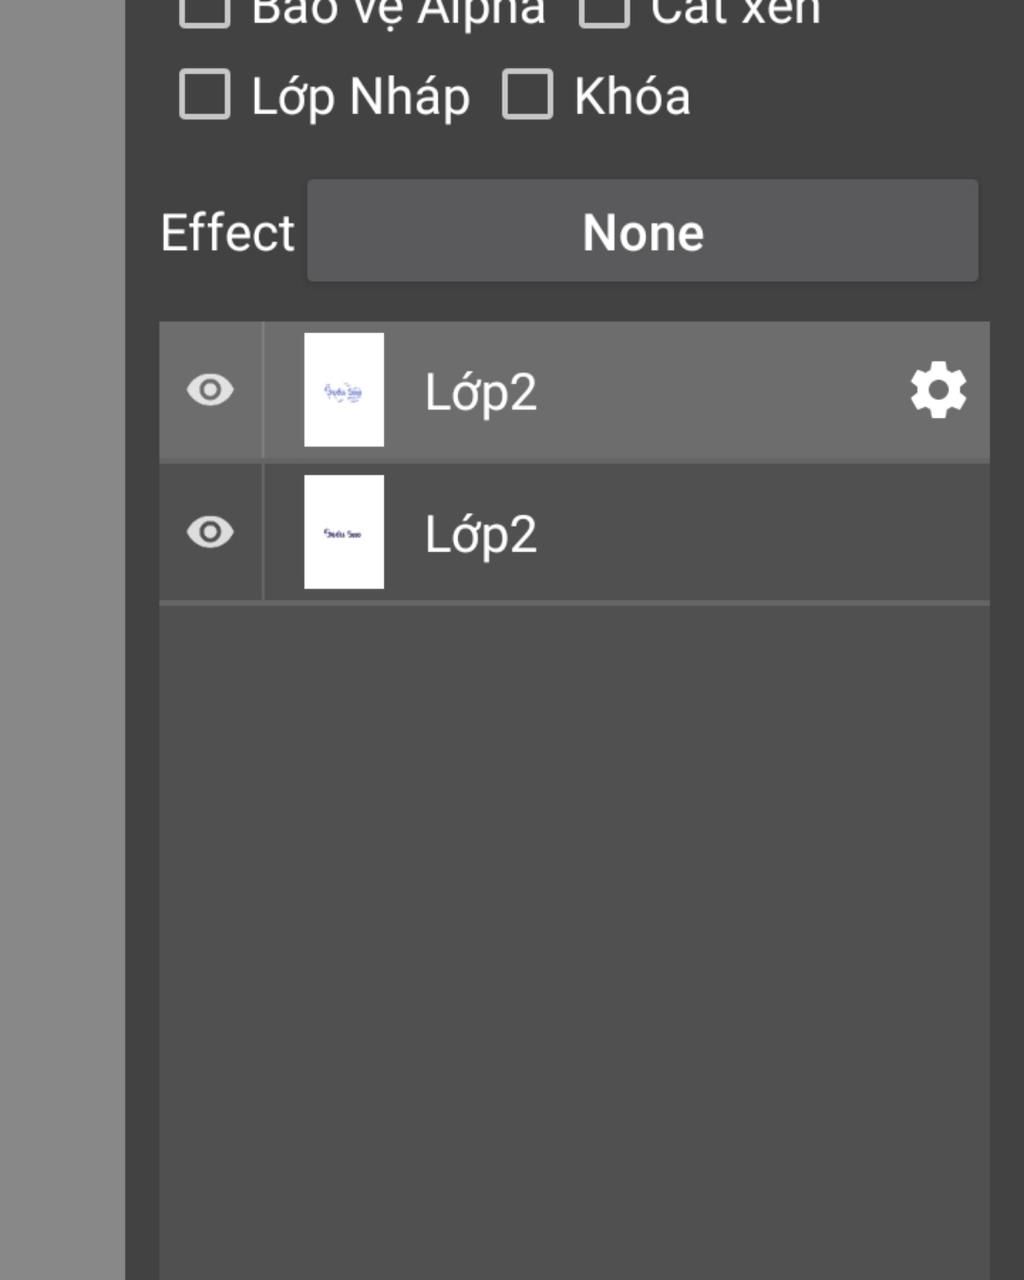Check the Cắt xén clipping checkbox
This screenshot has width=1024, height=1280.
coord(604,10)
